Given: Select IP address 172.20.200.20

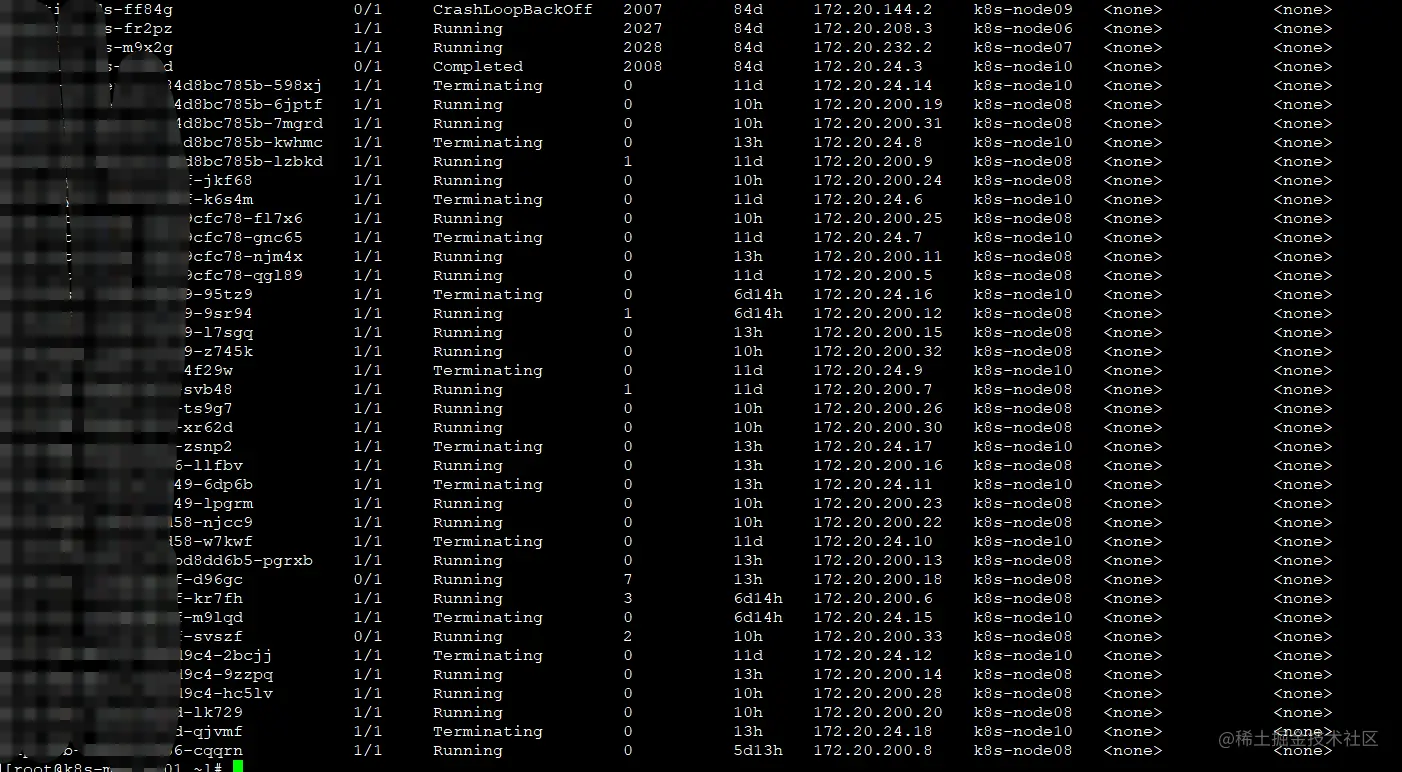Looking at the screenshot, I should point(877,713).
